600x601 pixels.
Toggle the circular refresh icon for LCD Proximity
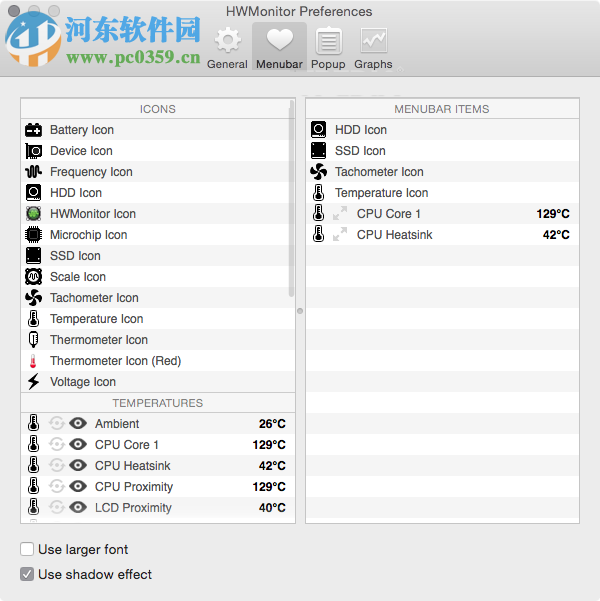pyautogui.click(x=57, y=507)
